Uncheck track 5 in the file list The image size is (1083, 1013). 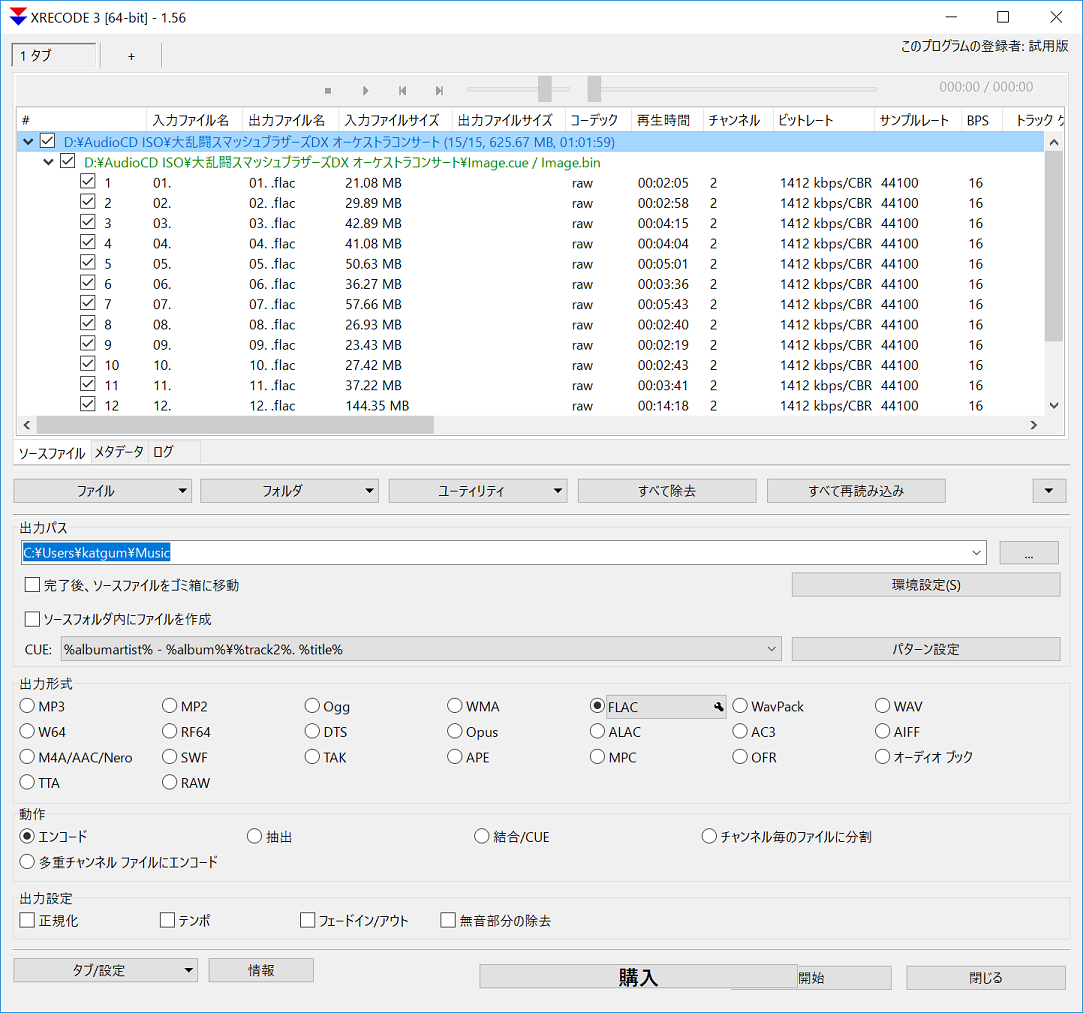pos(87,264)
